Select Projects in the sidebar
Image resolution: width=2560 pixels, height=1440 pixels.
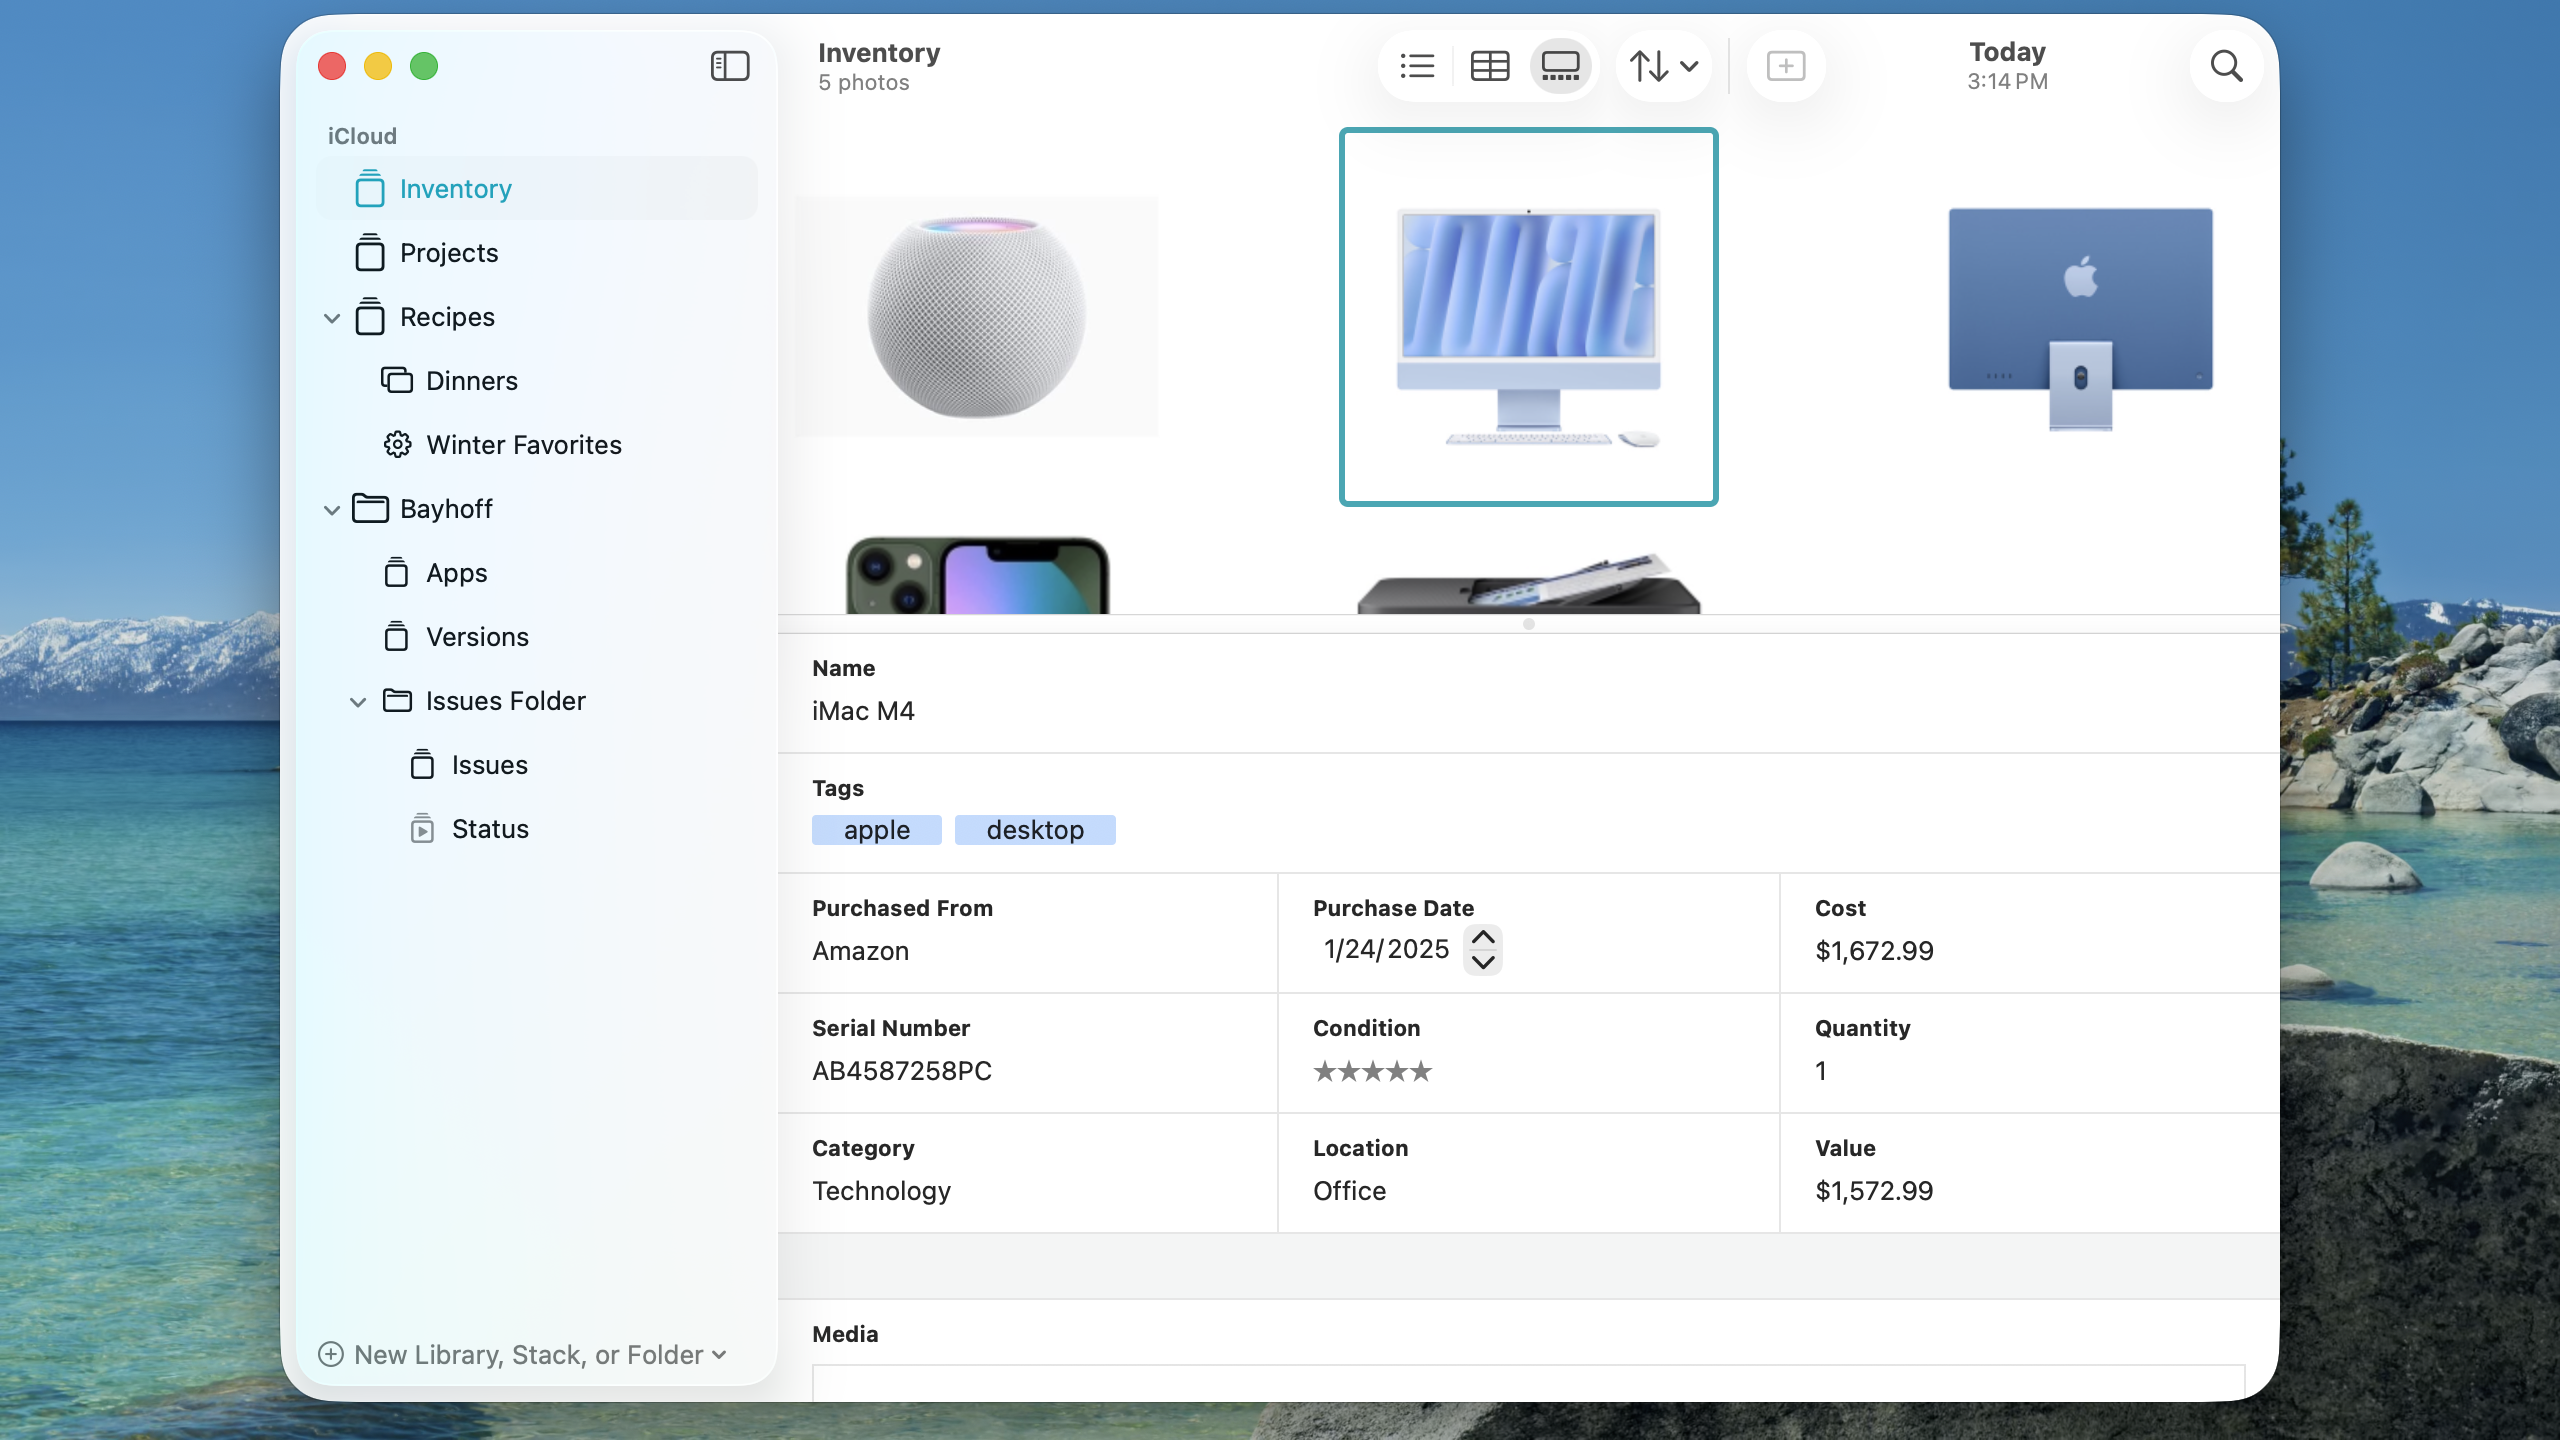point(450,253)
